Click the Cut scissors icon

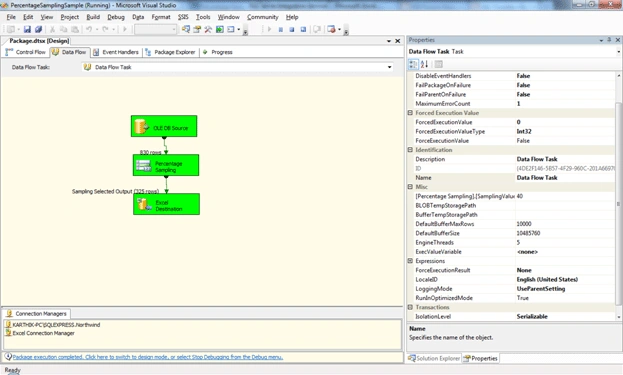click(x=52, y=29)
